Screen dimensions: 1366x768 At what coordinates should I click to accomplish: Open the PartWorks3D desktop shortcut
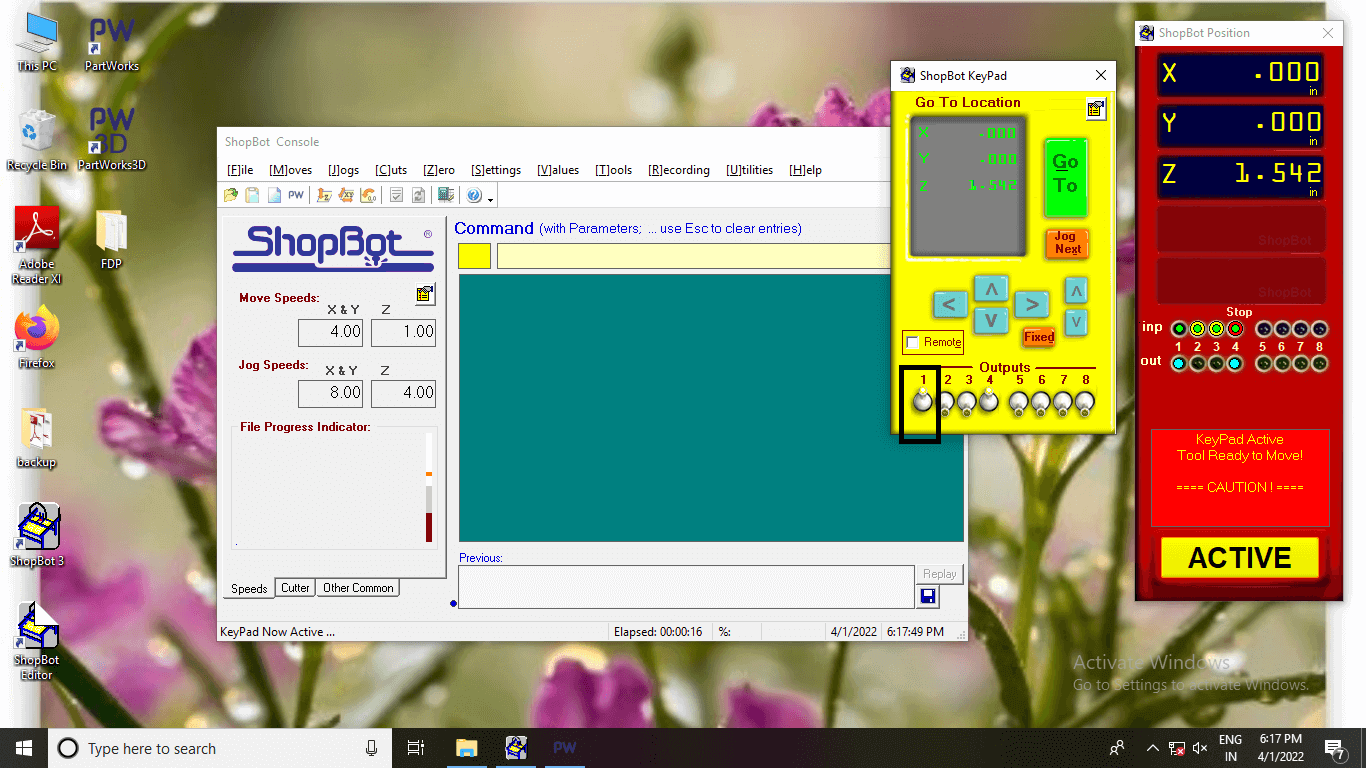click(111, 139)
